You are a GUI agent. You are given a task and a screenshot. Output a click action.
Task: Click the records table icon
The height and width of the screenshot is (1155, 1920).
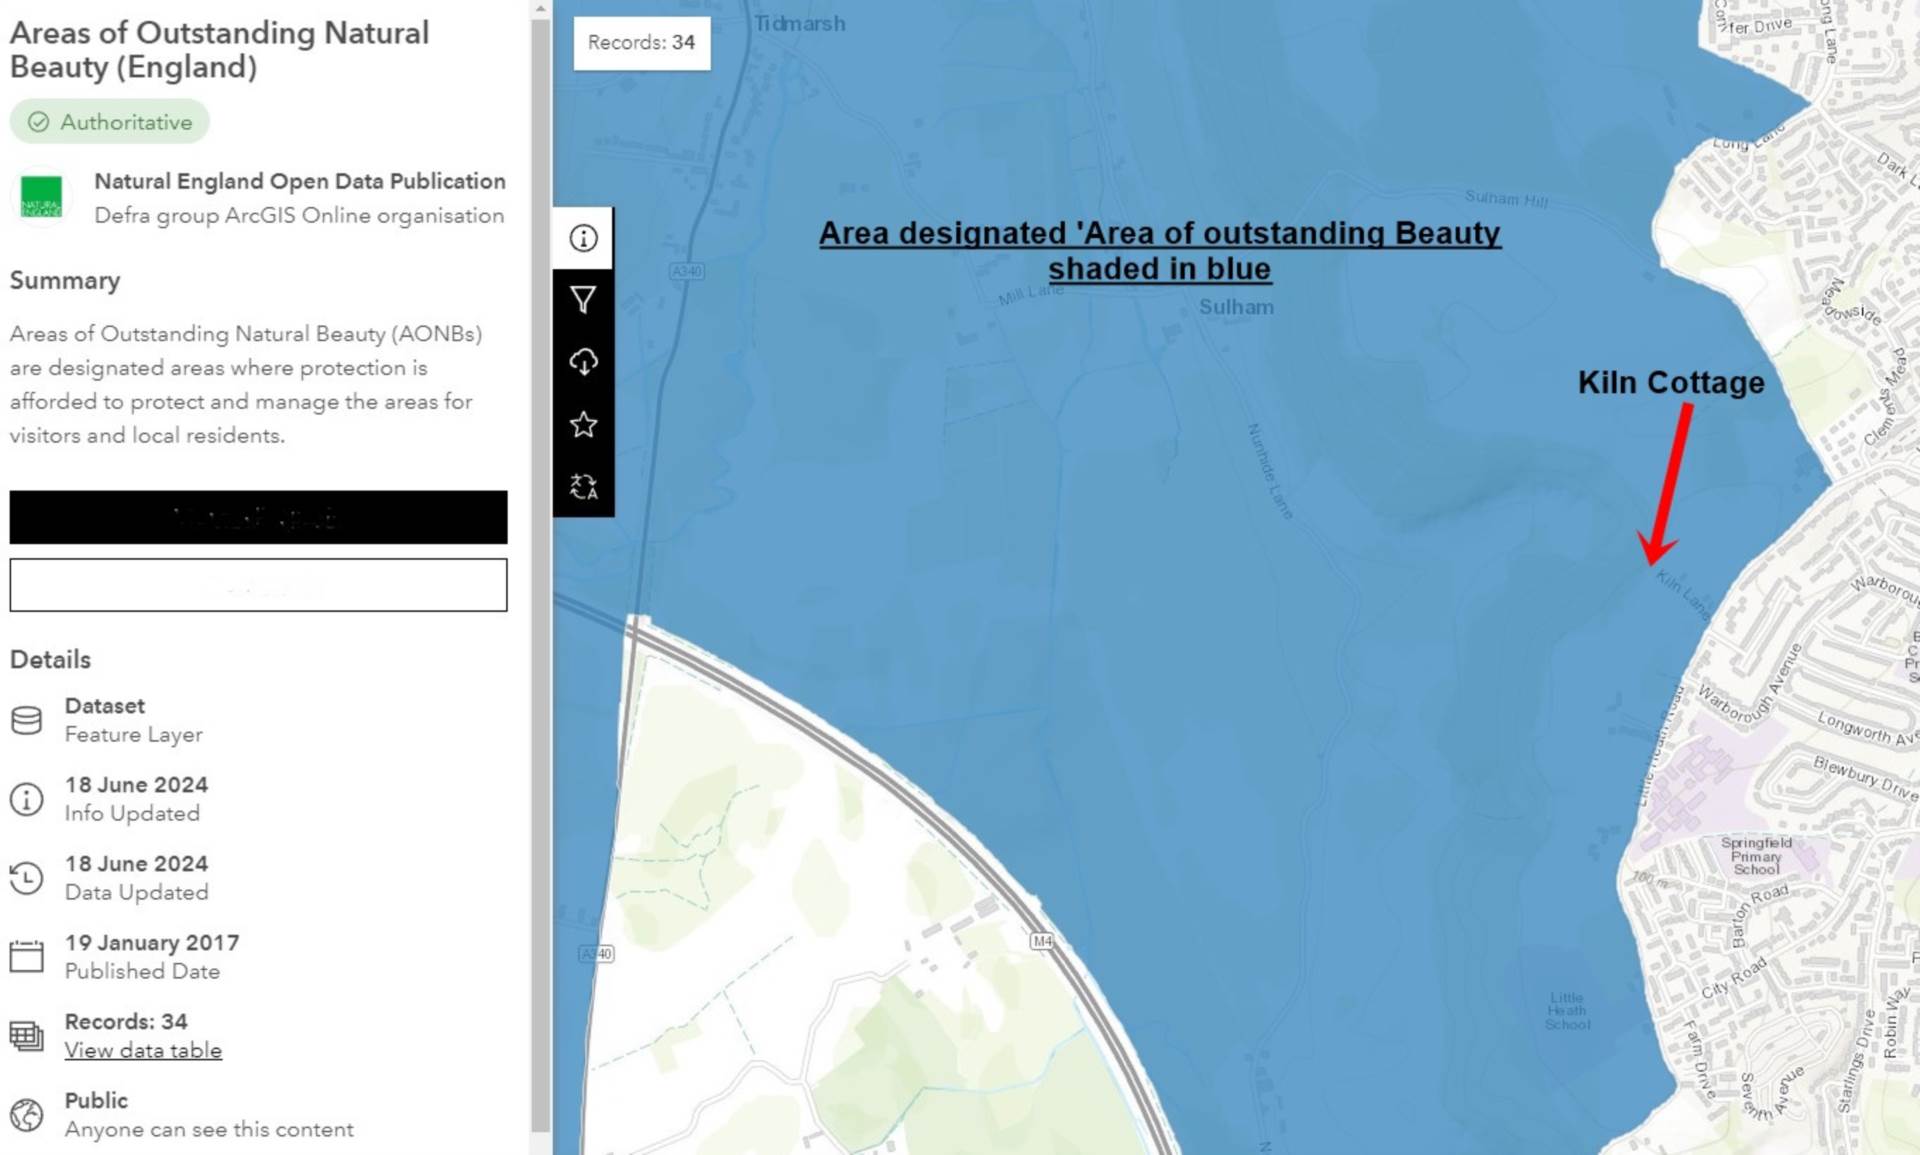(27, 1035)
